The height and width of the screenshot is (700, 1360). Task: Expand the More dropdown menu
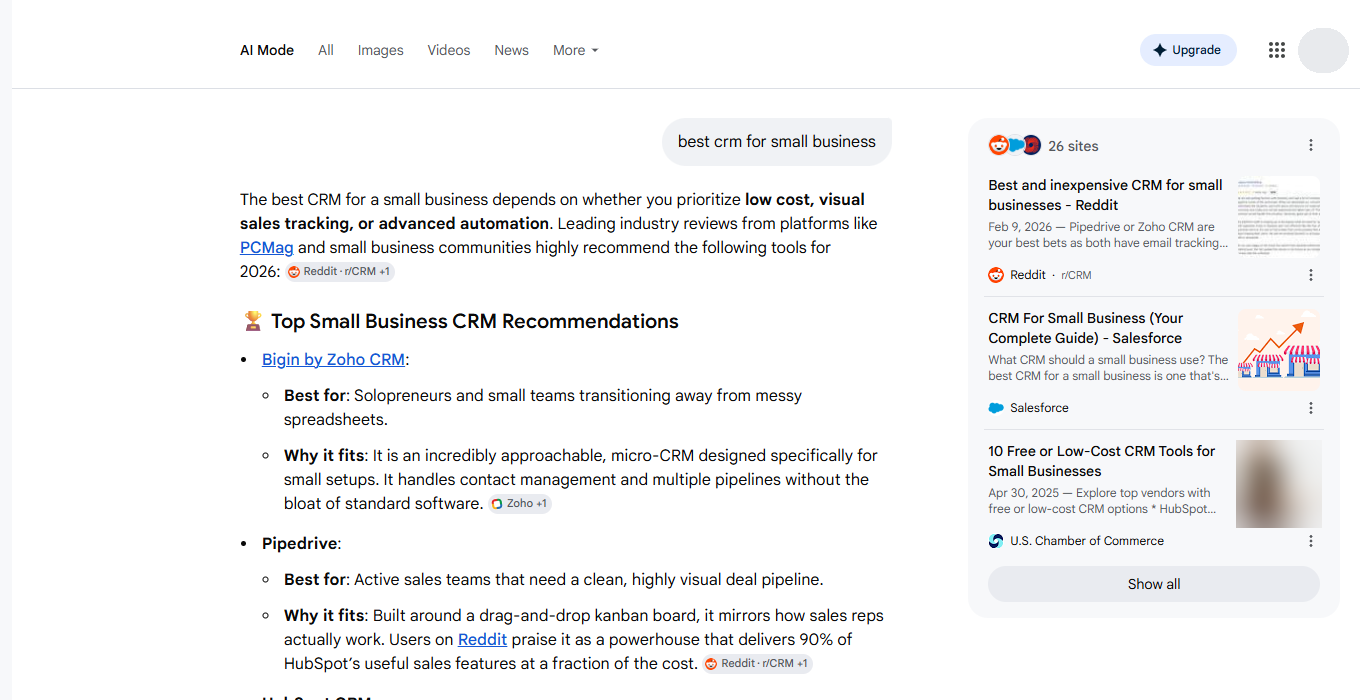[576, 50]
